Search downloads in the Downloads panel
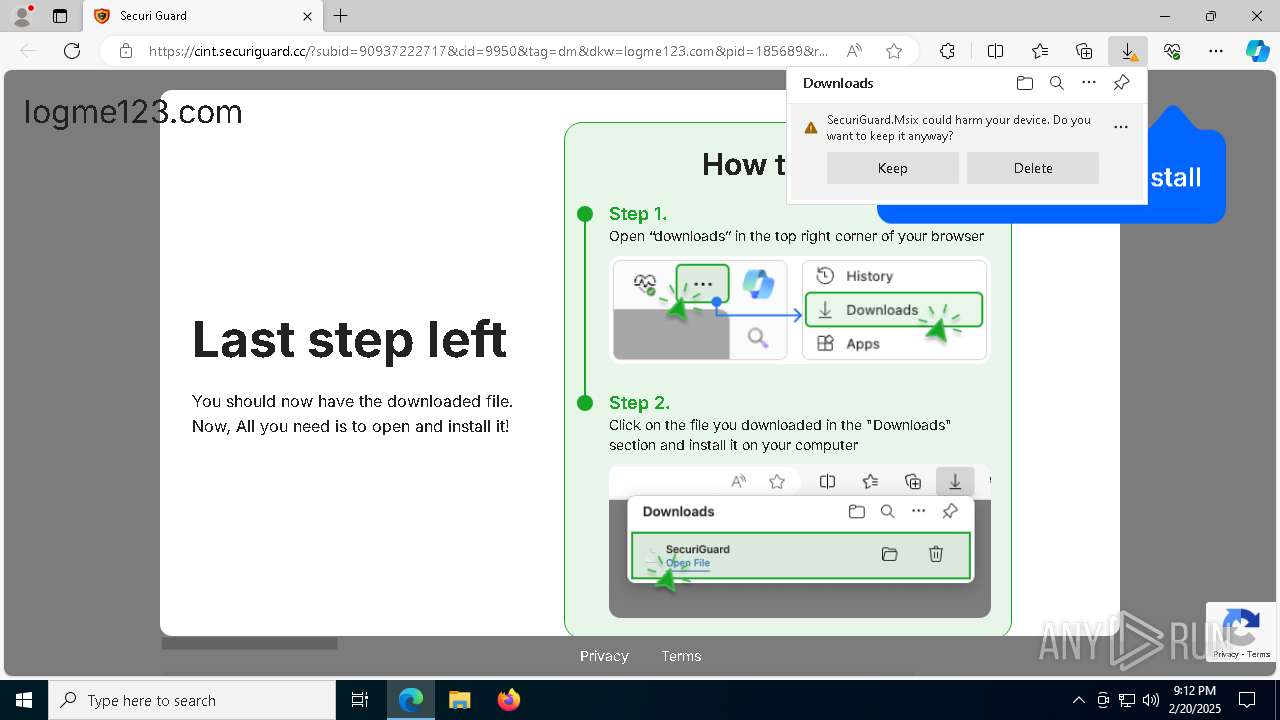Screen dimensions: 1280x720 (1057, 83)
